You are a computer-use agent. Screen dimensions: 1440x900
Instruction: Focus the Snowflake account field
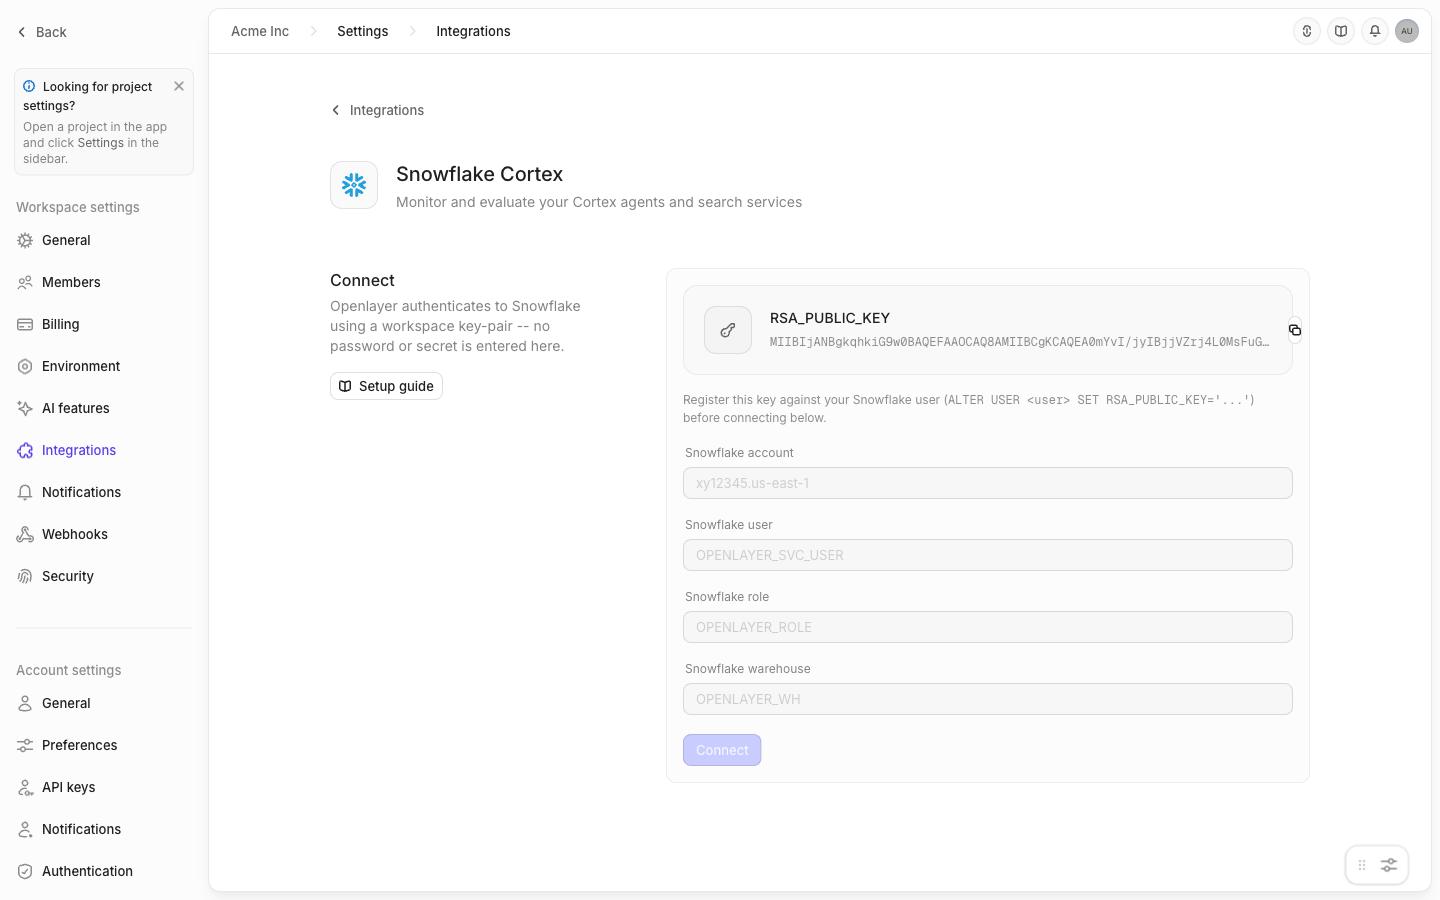988,483
